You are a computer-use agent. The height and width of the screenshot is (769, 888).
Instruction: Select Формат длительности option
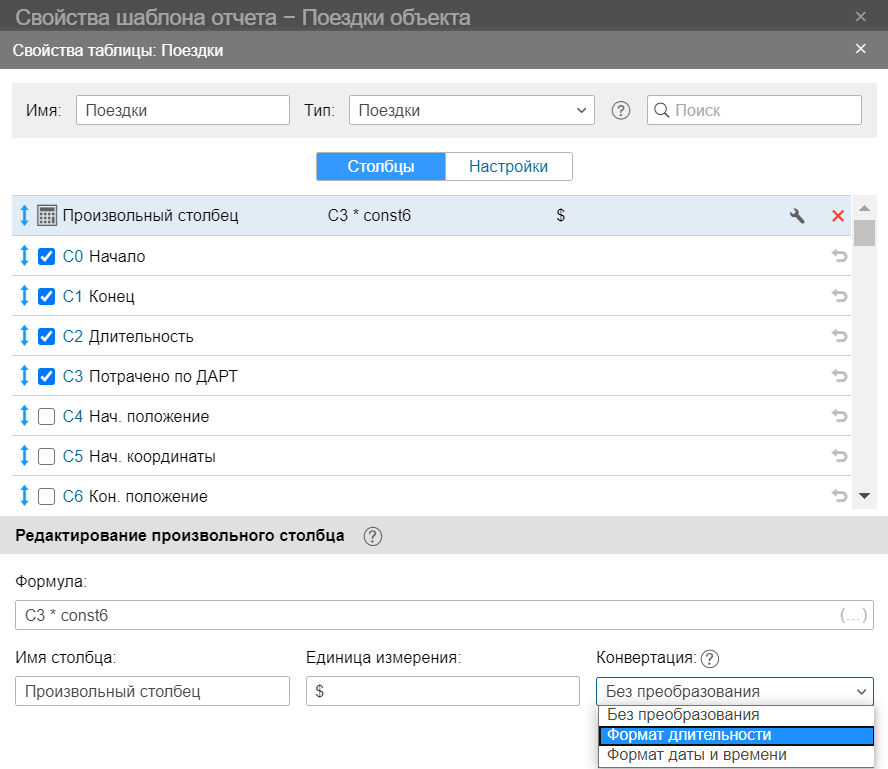(736, 735)
